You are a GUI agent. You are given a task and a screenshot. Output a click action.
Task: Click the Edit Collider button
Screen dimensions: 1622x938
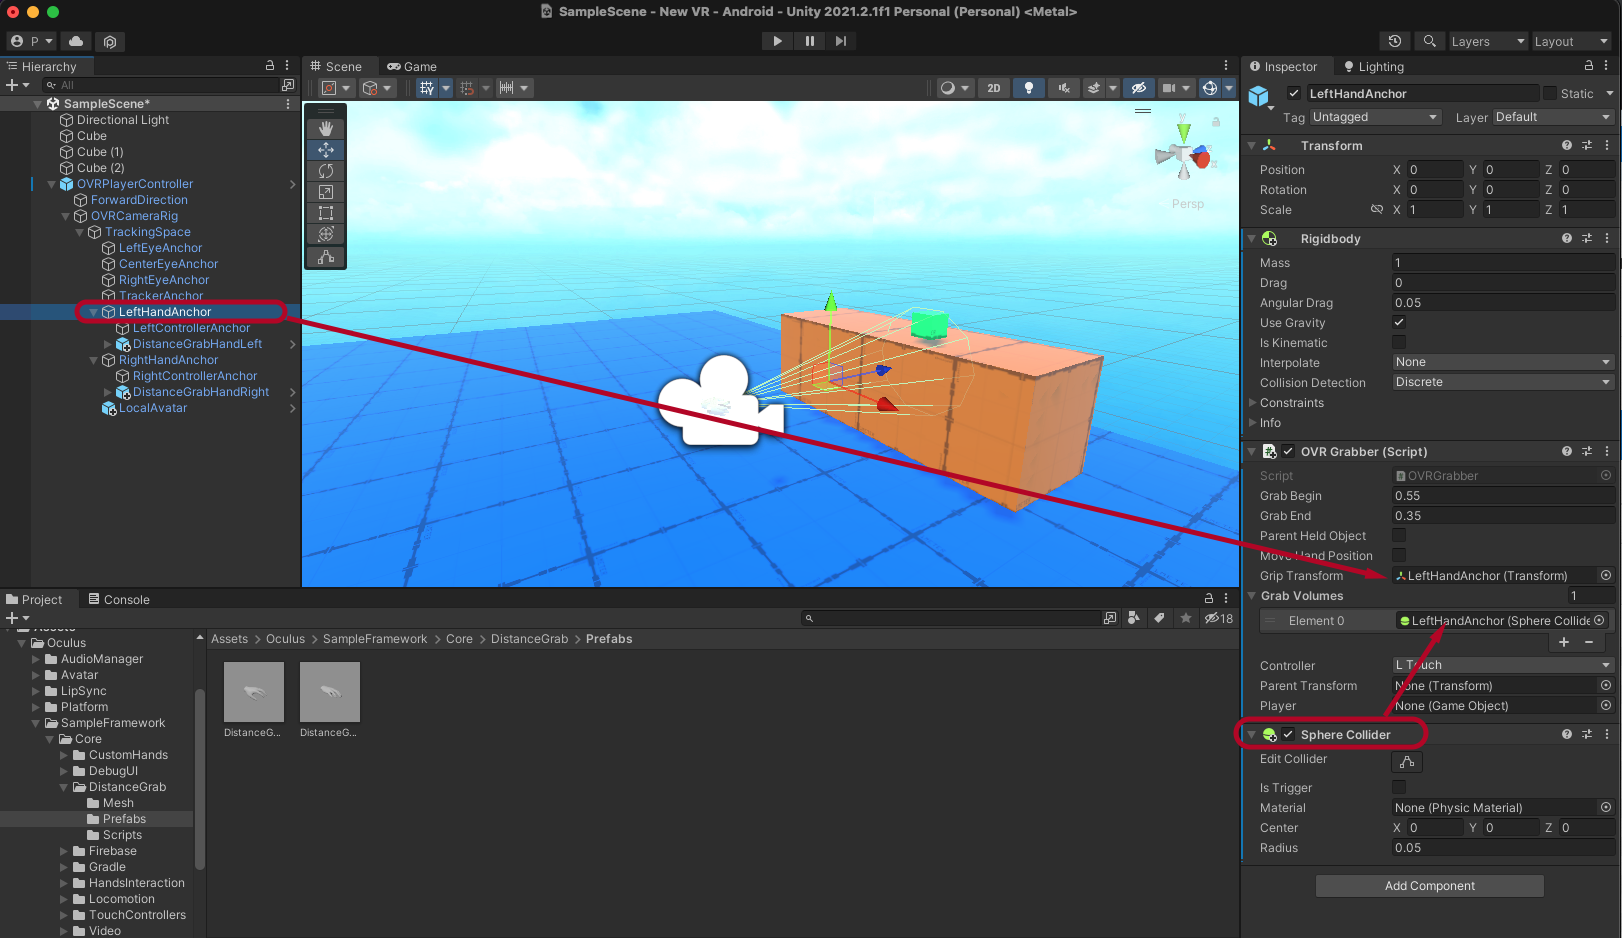pyautogui.click(x=1407, y=761)
